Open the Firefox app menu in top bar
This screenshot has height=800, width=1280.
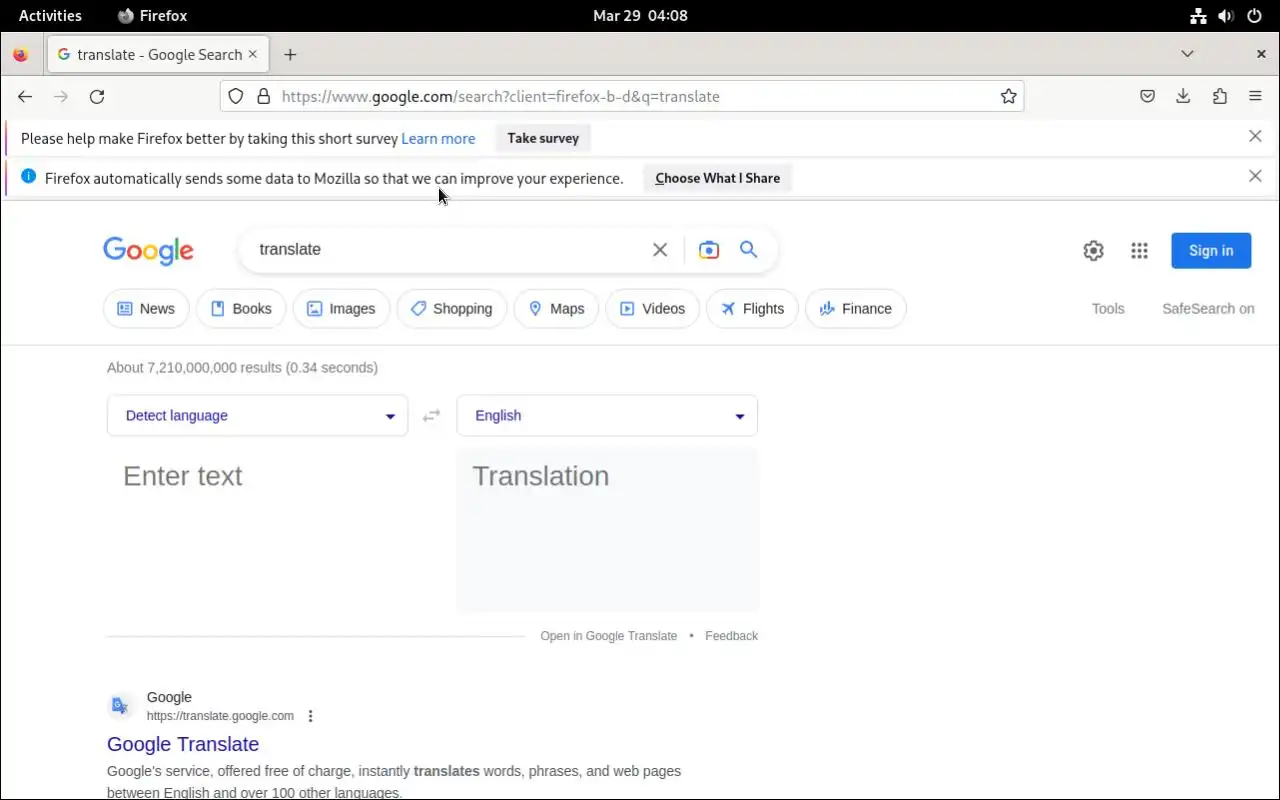[x=152, y=15]
